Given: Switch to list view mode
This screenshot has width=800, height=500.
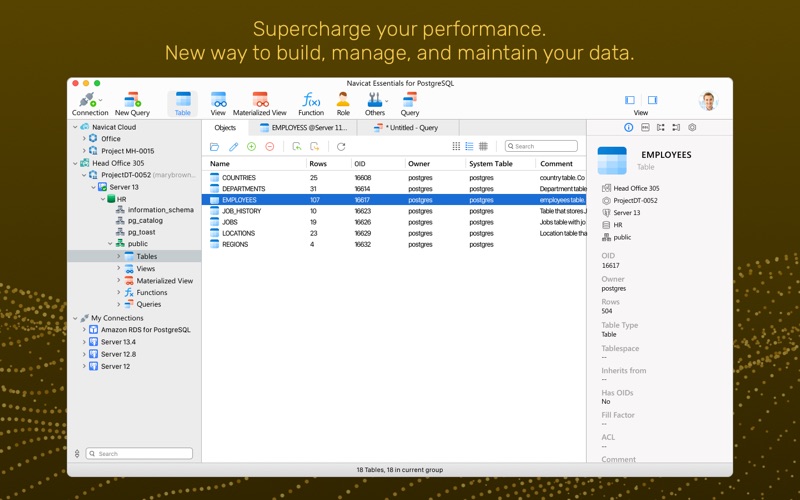Looking at the screenshot, I should coord(469,146).
